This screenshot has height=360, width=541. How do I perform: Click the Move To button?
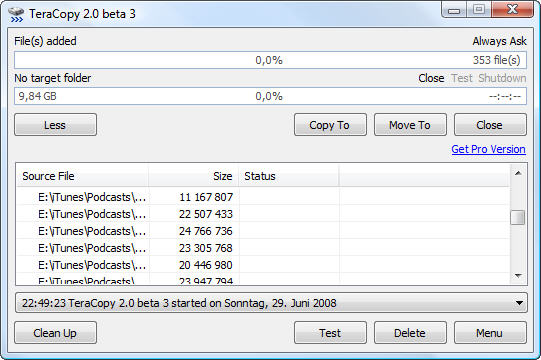pyautogui.click(x=410, y=125)
